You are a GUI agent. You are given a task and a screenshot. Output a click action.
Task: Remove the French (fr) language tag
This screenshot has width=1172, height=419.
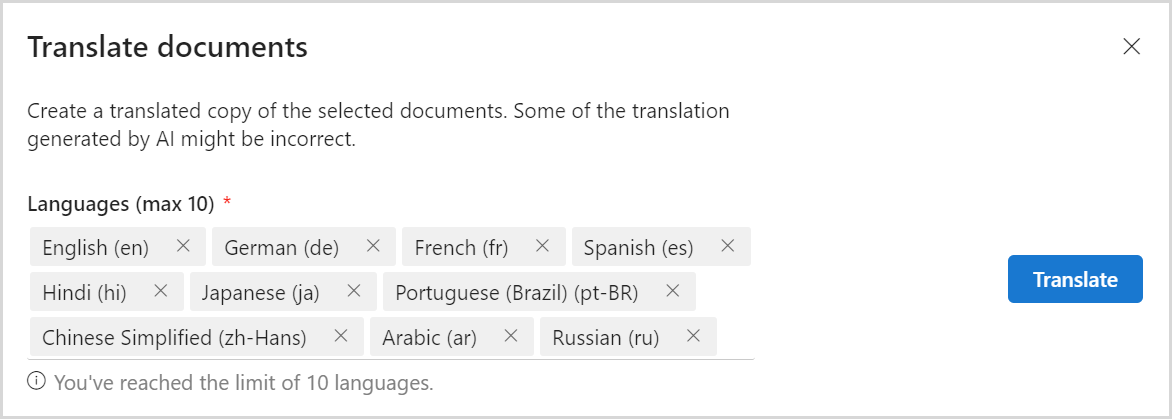[x=543, y=246]
